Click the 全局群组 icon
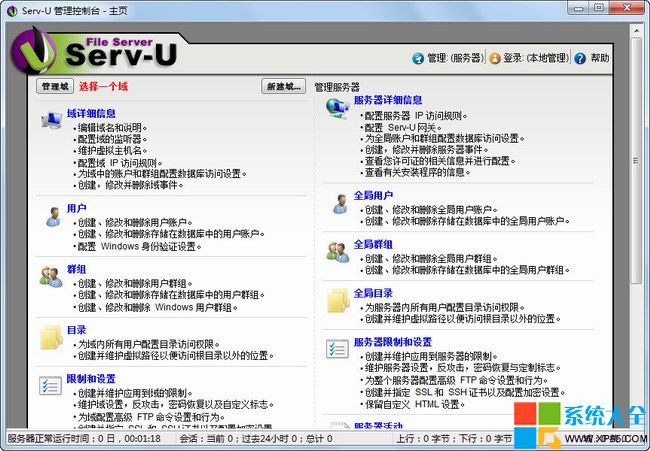This screenshot has width=650, height=451. click(337, 251)
